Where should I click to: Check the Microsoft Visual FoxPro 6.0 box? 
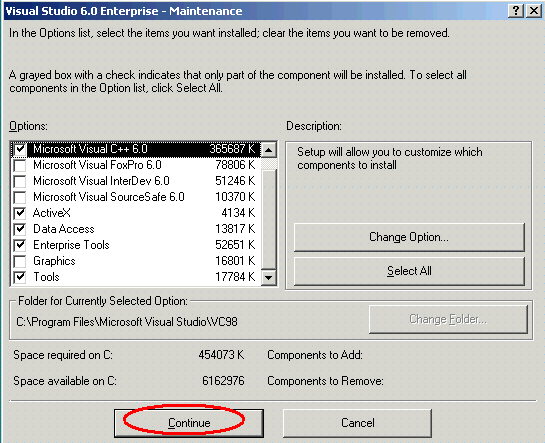pyautogui.click(x=20, y=165)
